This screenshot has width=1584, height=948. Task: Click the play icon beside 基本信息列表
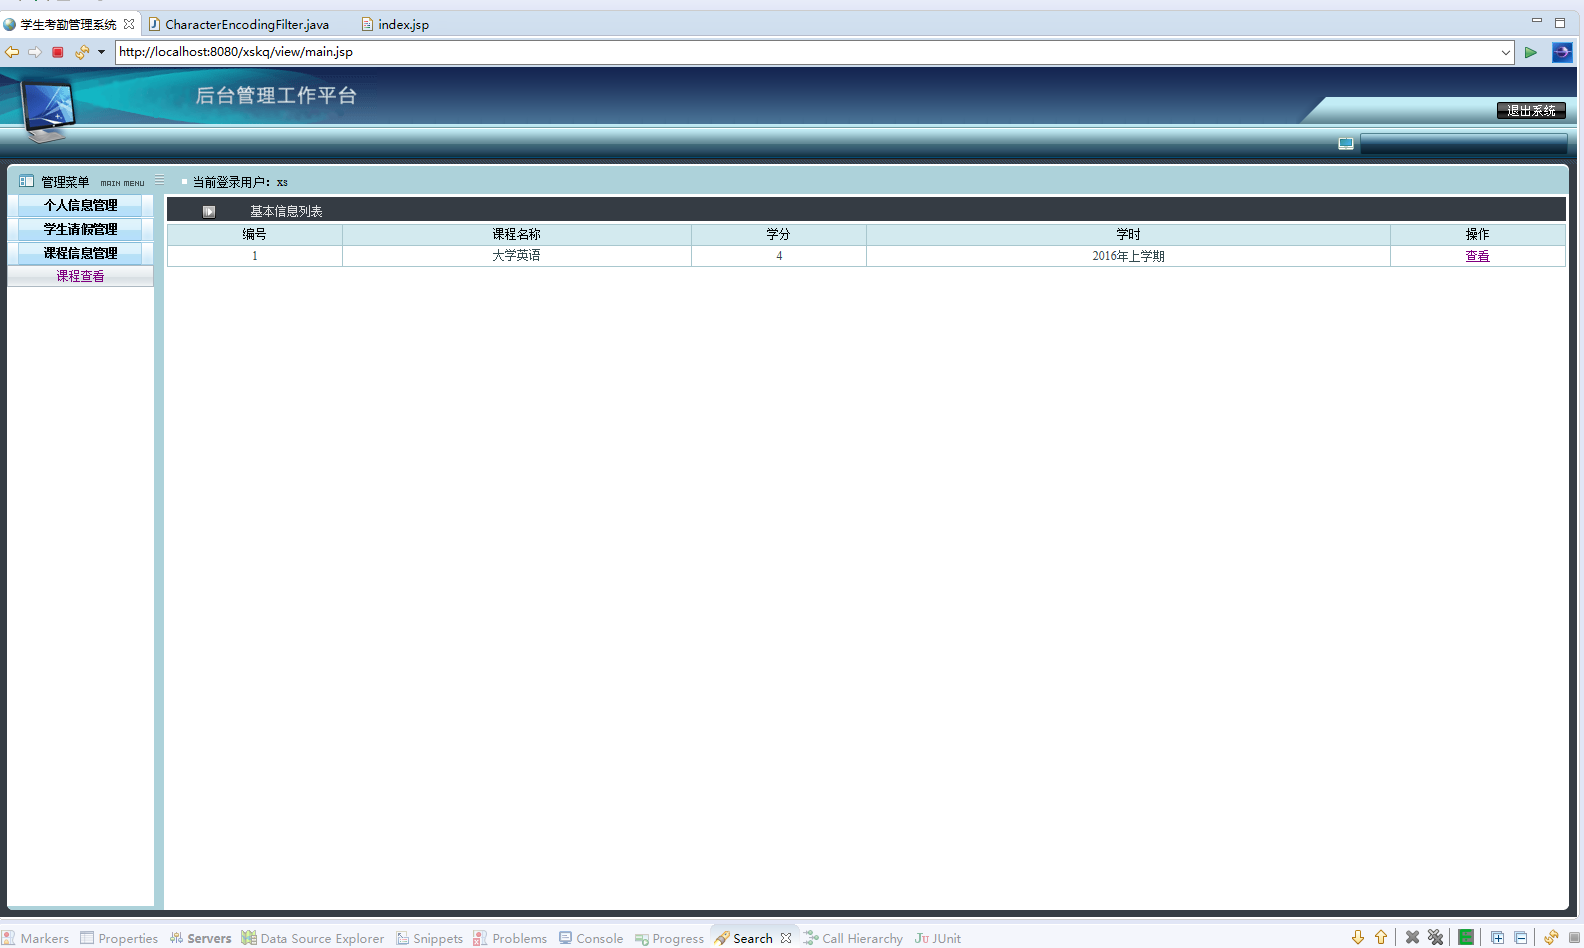pos(209,211)
